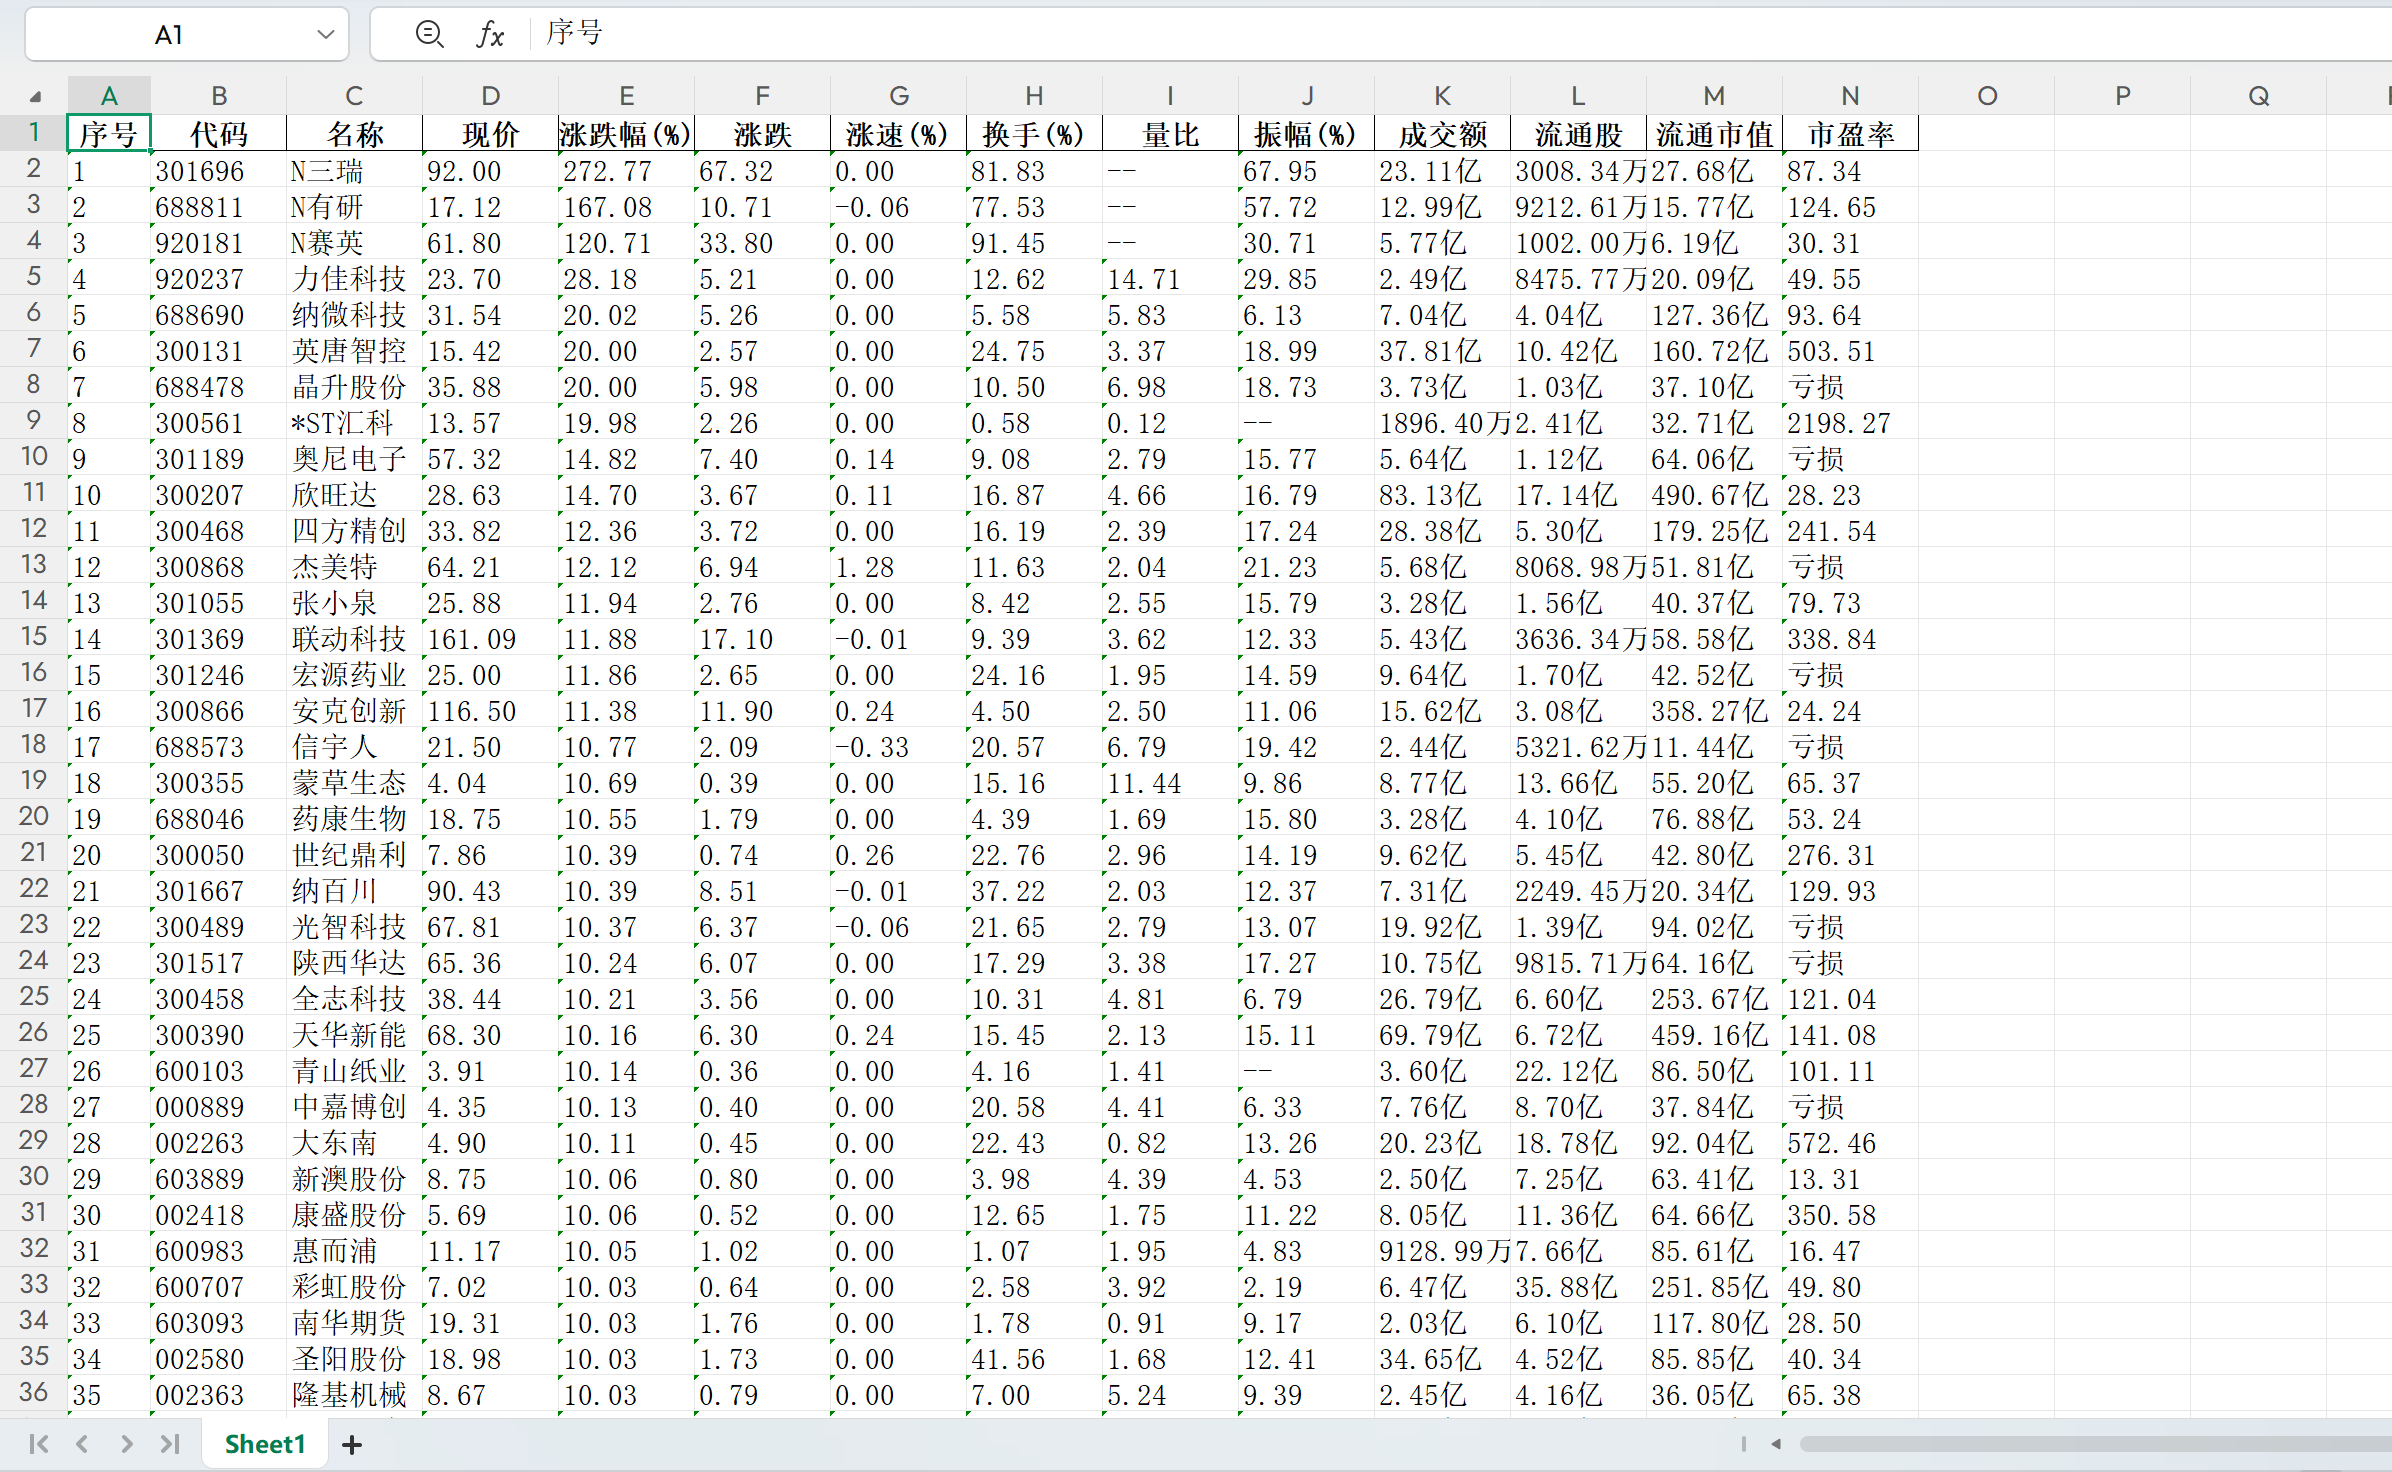Jump to last sheet navigation arrow
Viewport: 2392px width, 1472px height.
pos(170,1444)
